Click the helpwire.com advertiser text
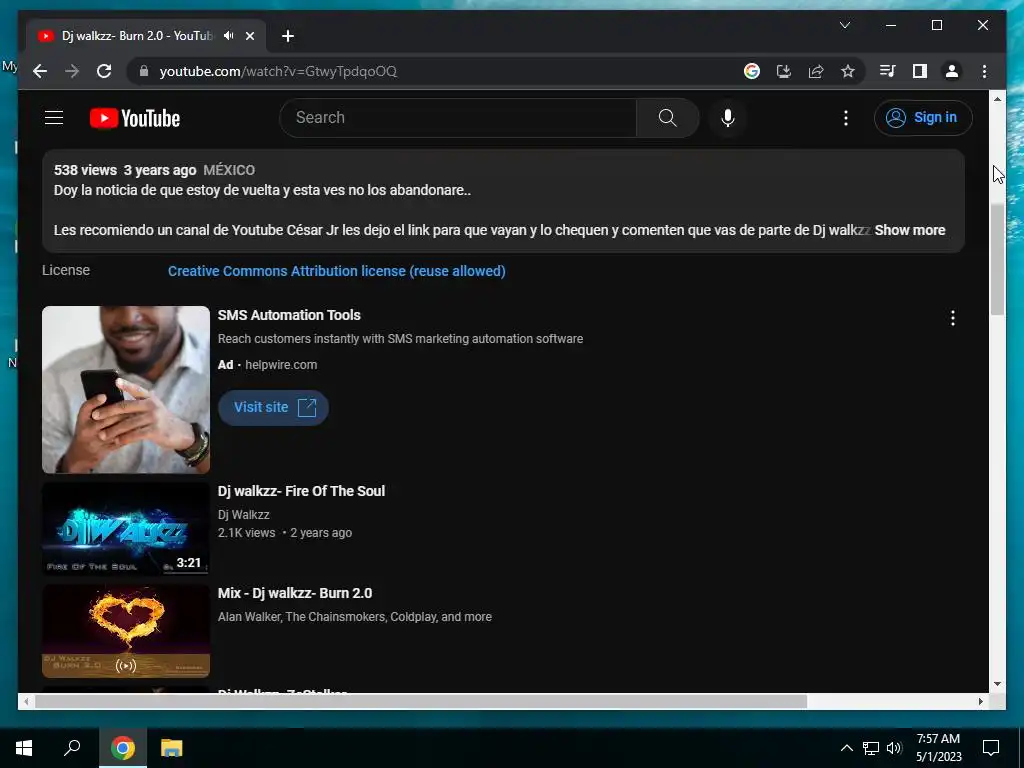This screenshot has height=768, width=1024. pos(281,365)
